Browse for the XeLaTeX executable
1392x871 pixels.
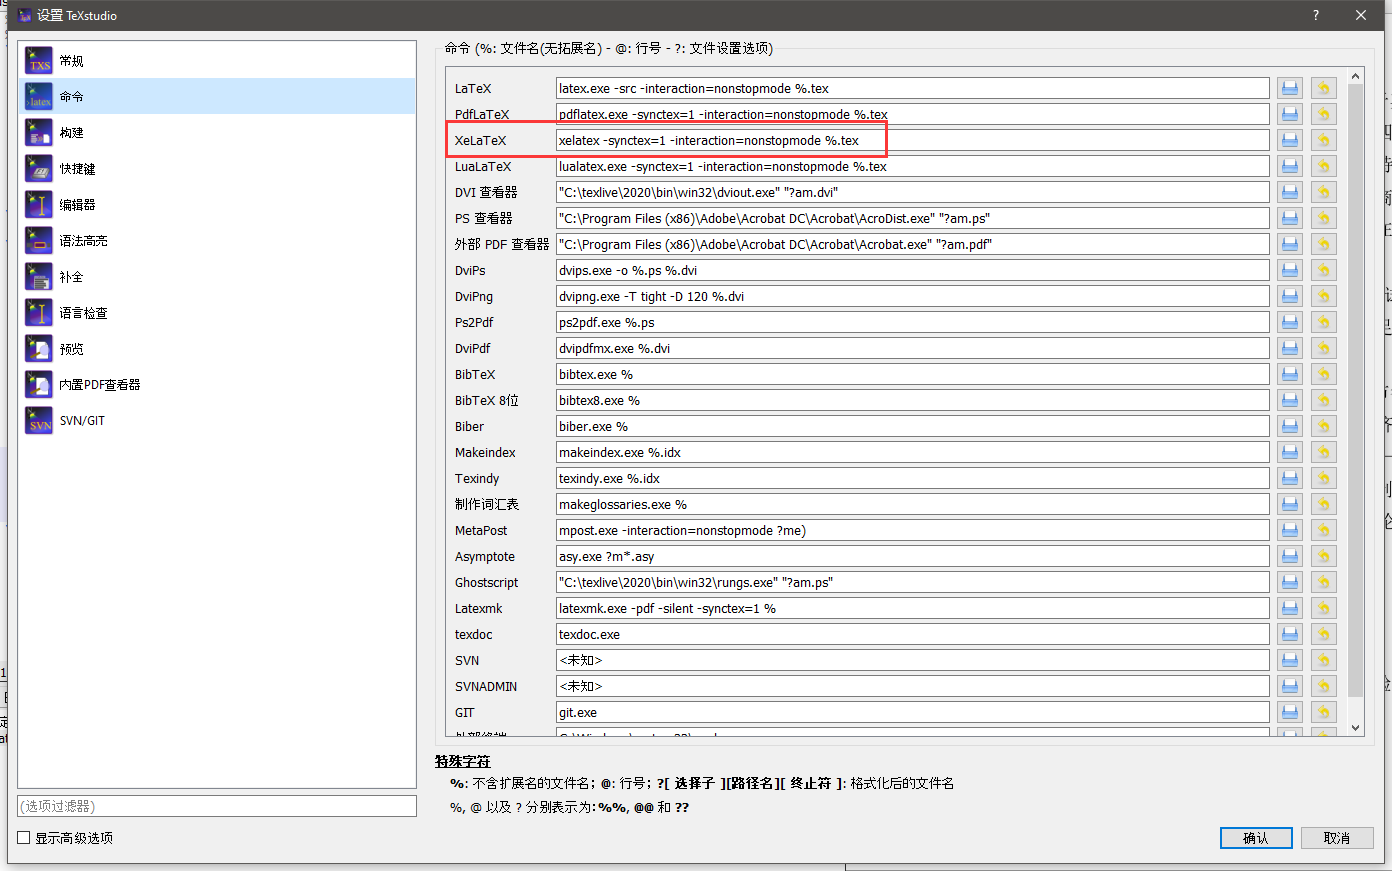click(x=1289, y=140)
